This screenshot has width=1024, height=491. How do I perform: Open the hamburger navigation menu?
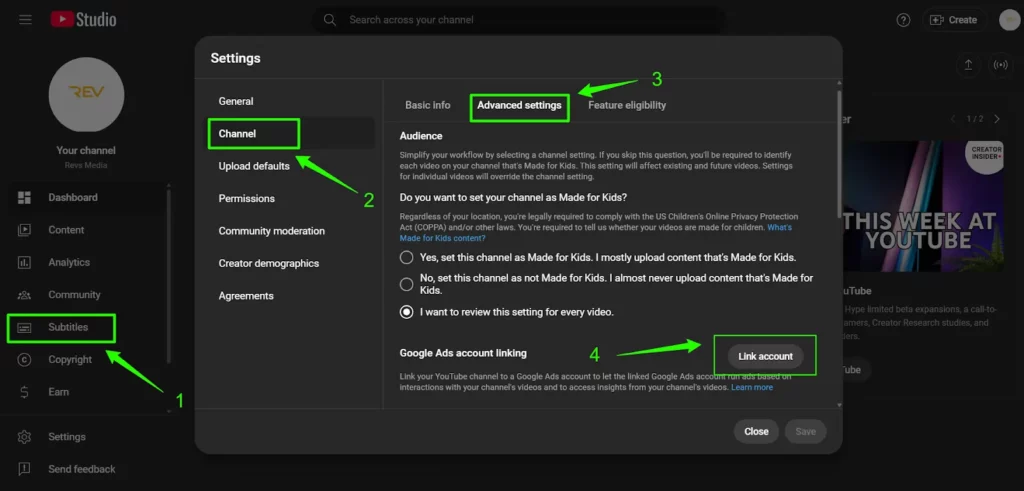pyautogui.click(x=25, y=20)
